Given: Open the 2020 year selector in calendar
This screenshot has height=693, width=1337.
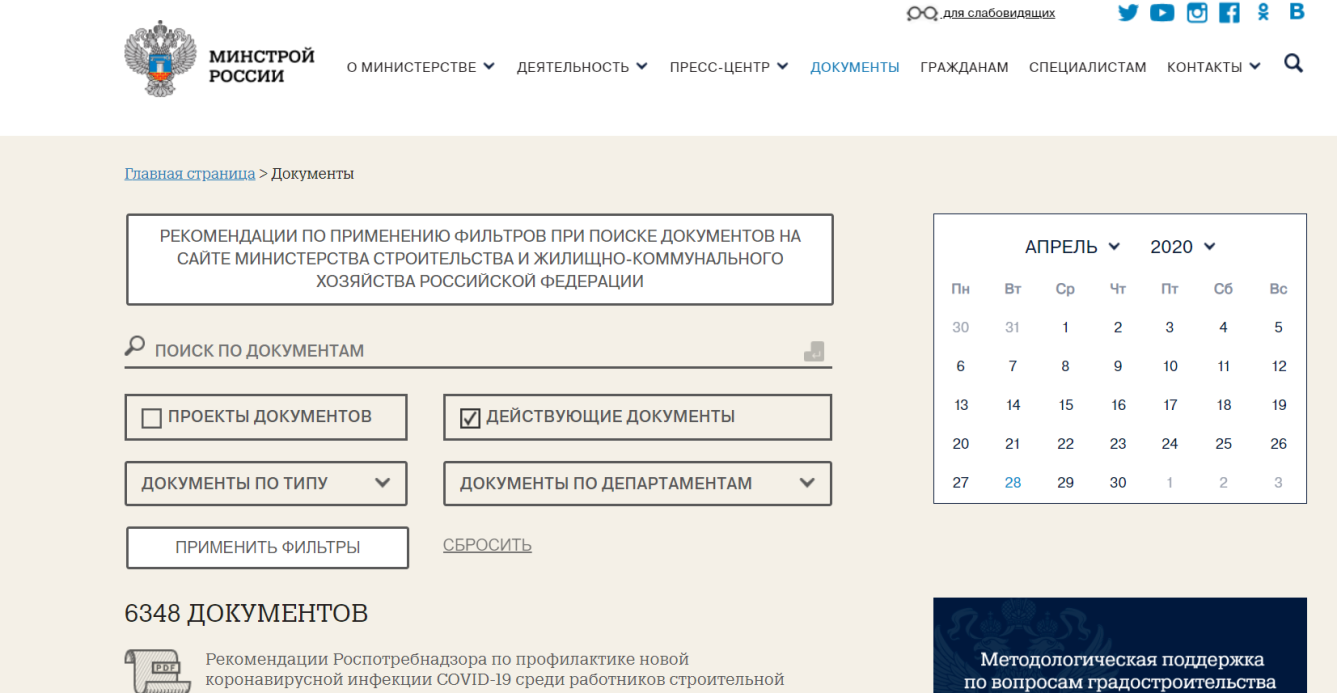Looking at the screenshot, I should pyautogui.click(x=1183, y=247).
